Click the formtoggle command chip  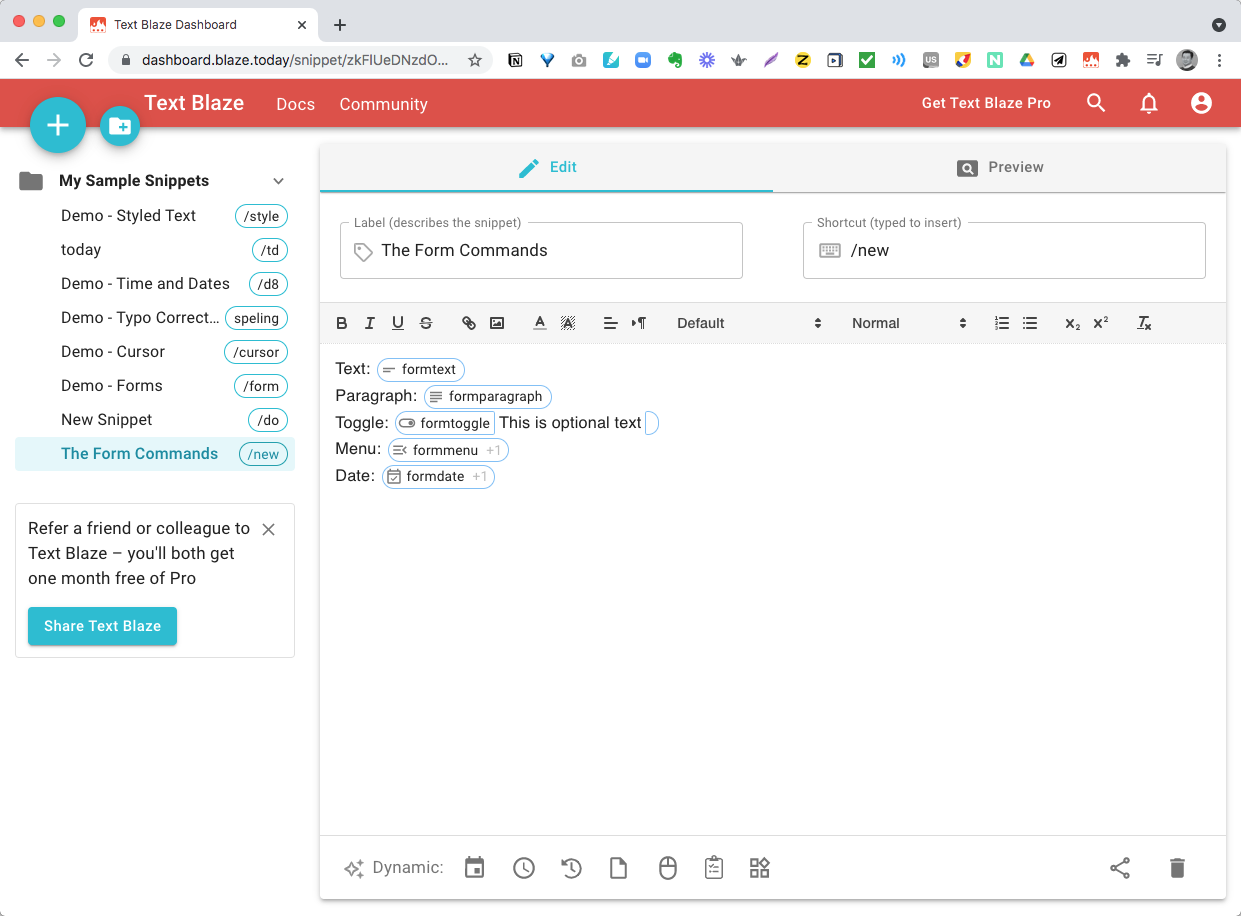(x=445, y=423)
